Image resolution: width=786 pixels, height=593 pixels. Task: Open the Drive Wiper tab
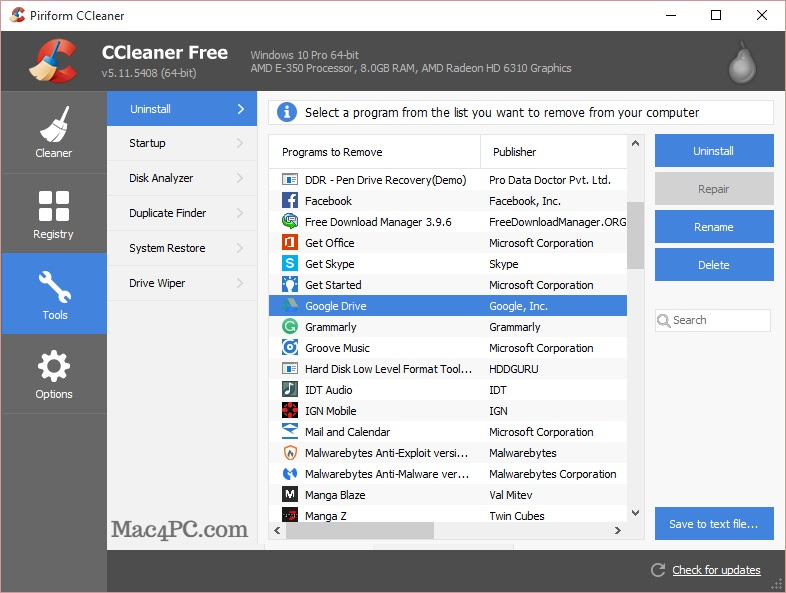point(182,284)
